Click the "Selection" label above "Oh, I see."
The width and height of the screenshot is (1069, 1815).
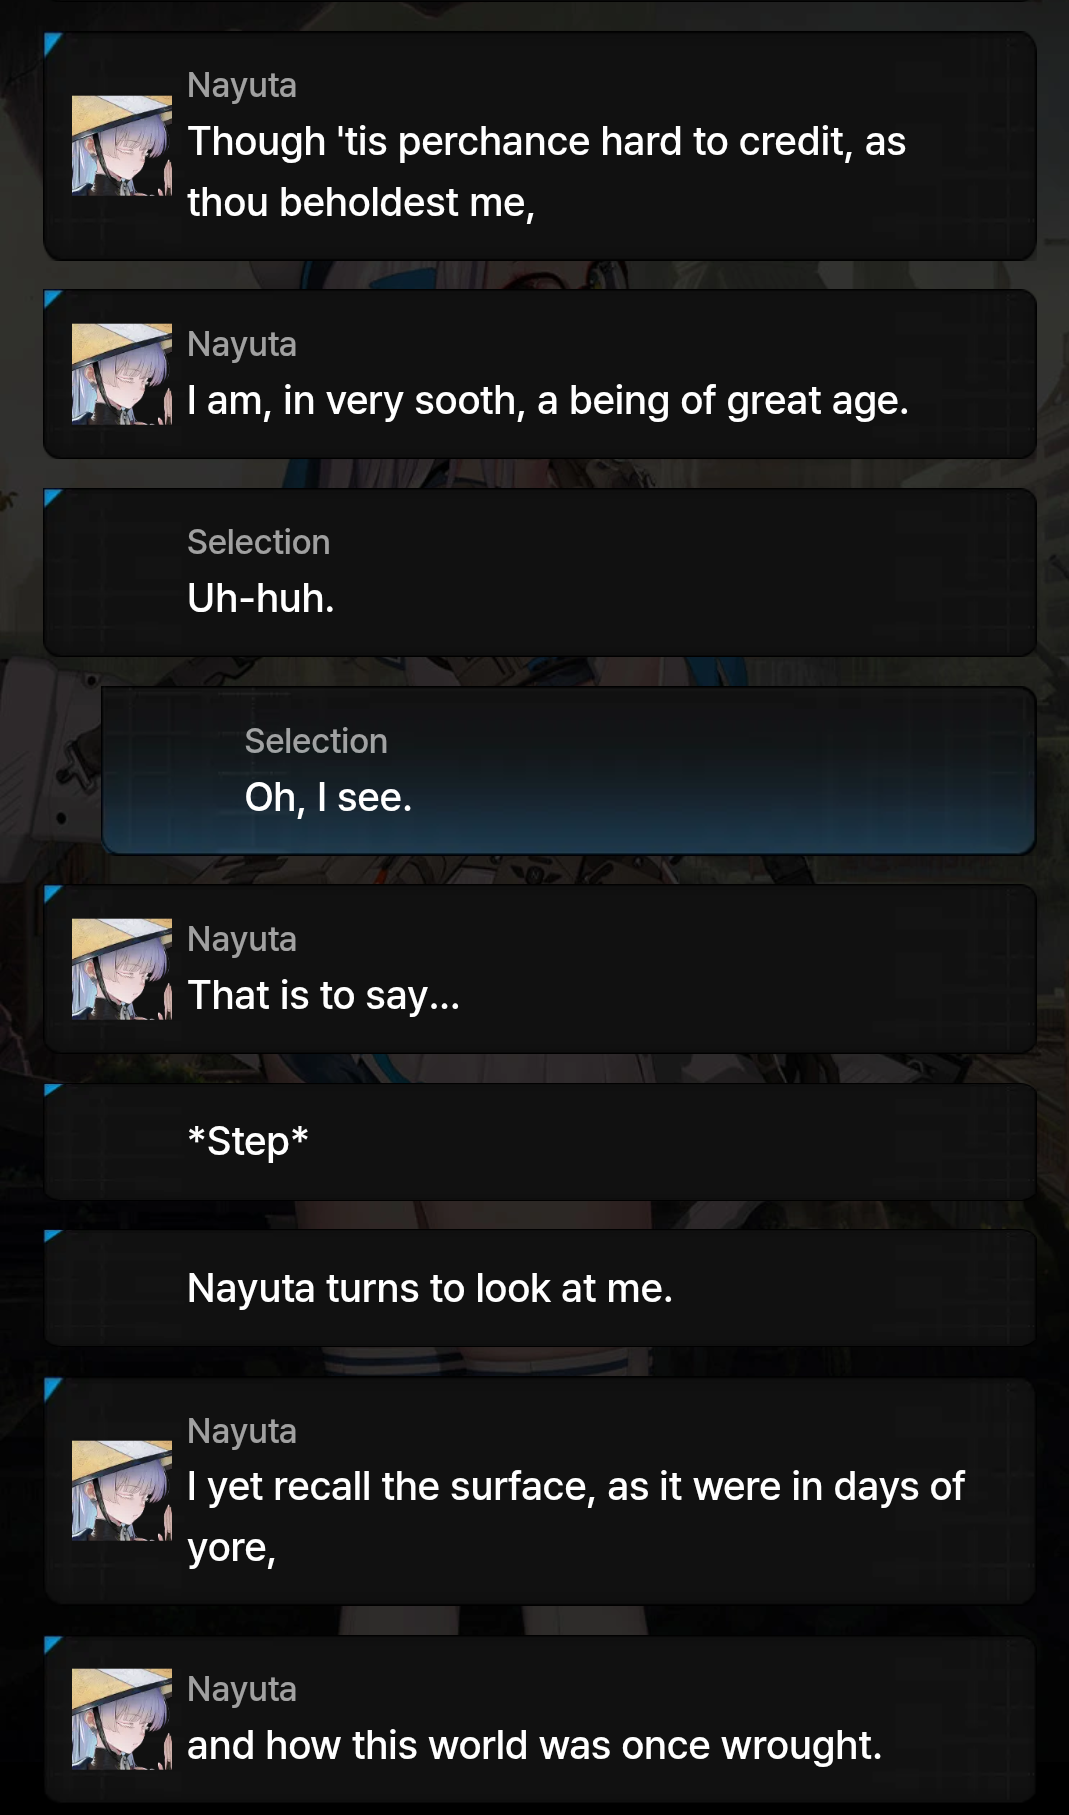click(x=316, y=741)
